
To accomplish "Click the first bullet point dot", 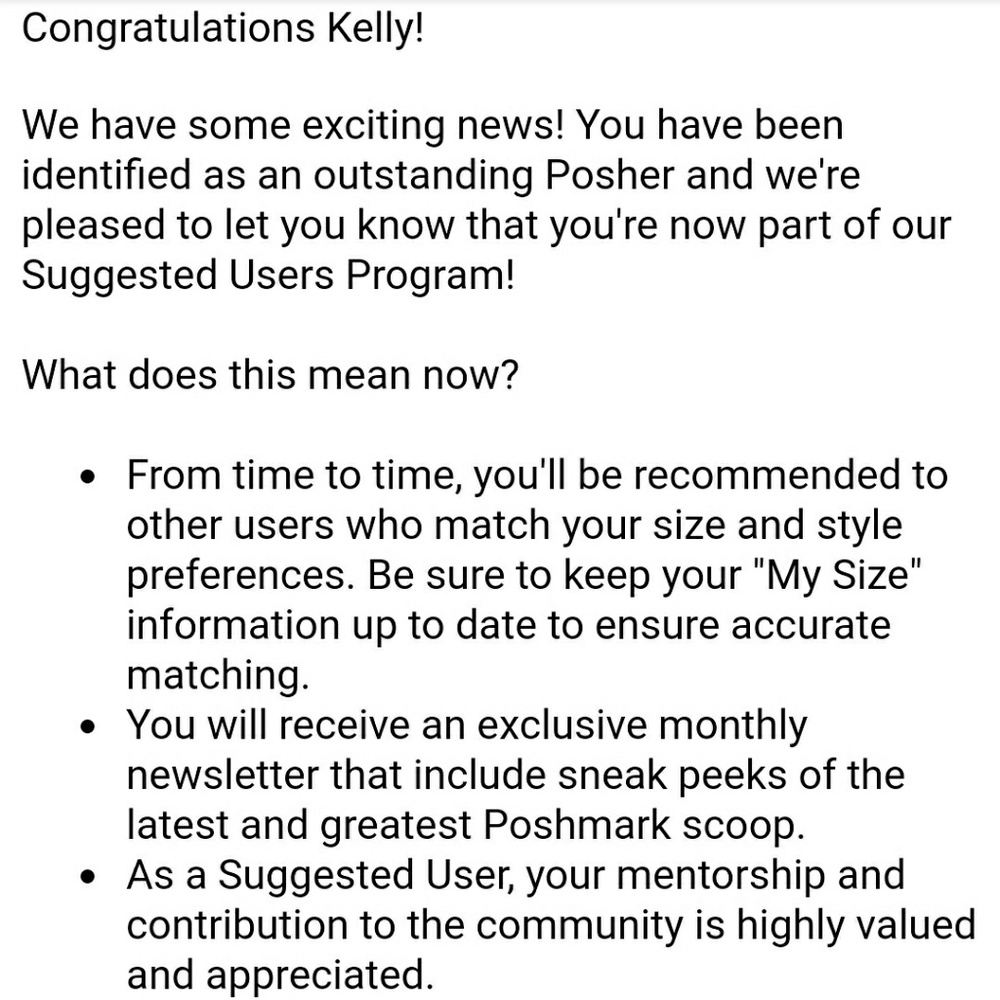I will 89,477.
